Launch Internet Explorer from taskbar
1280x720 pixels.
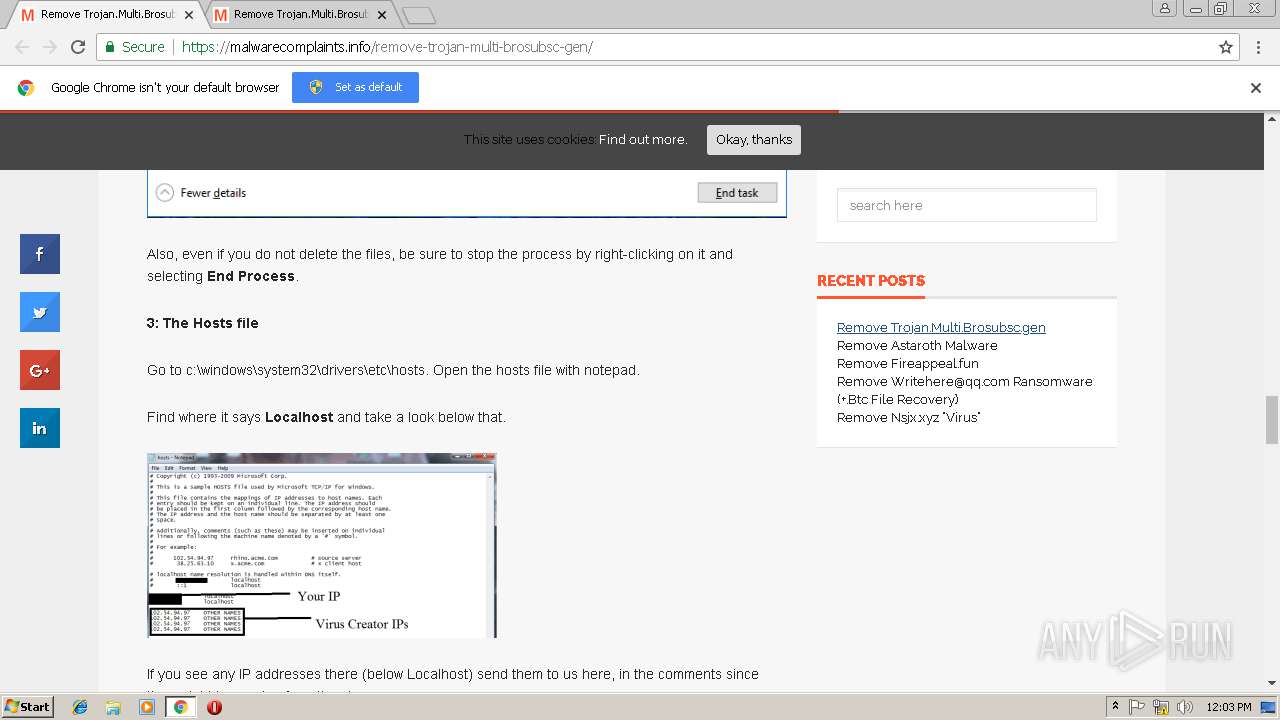point(80,707)
